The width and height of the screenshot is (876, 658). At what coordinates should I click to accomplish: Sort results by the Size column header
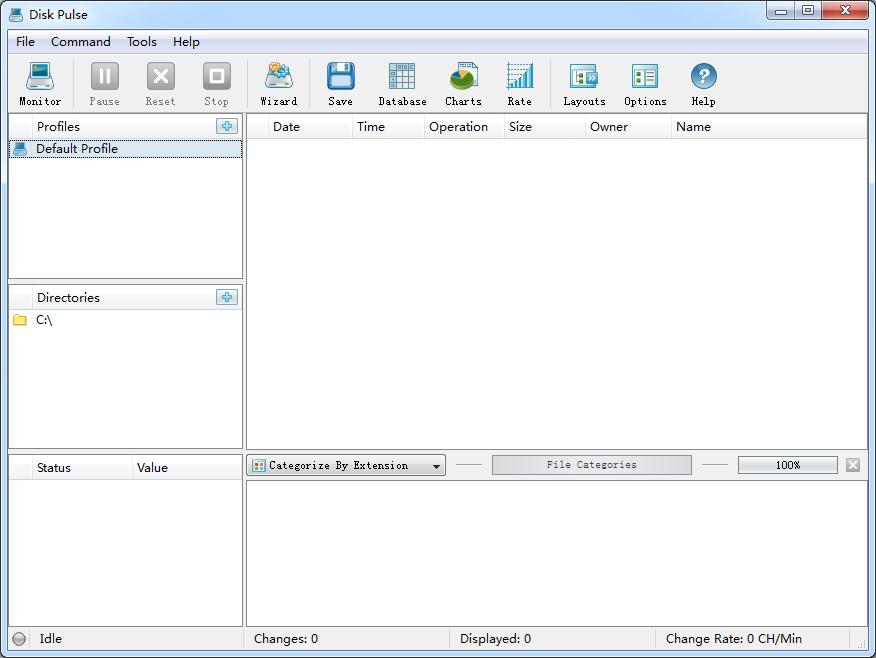521,127
